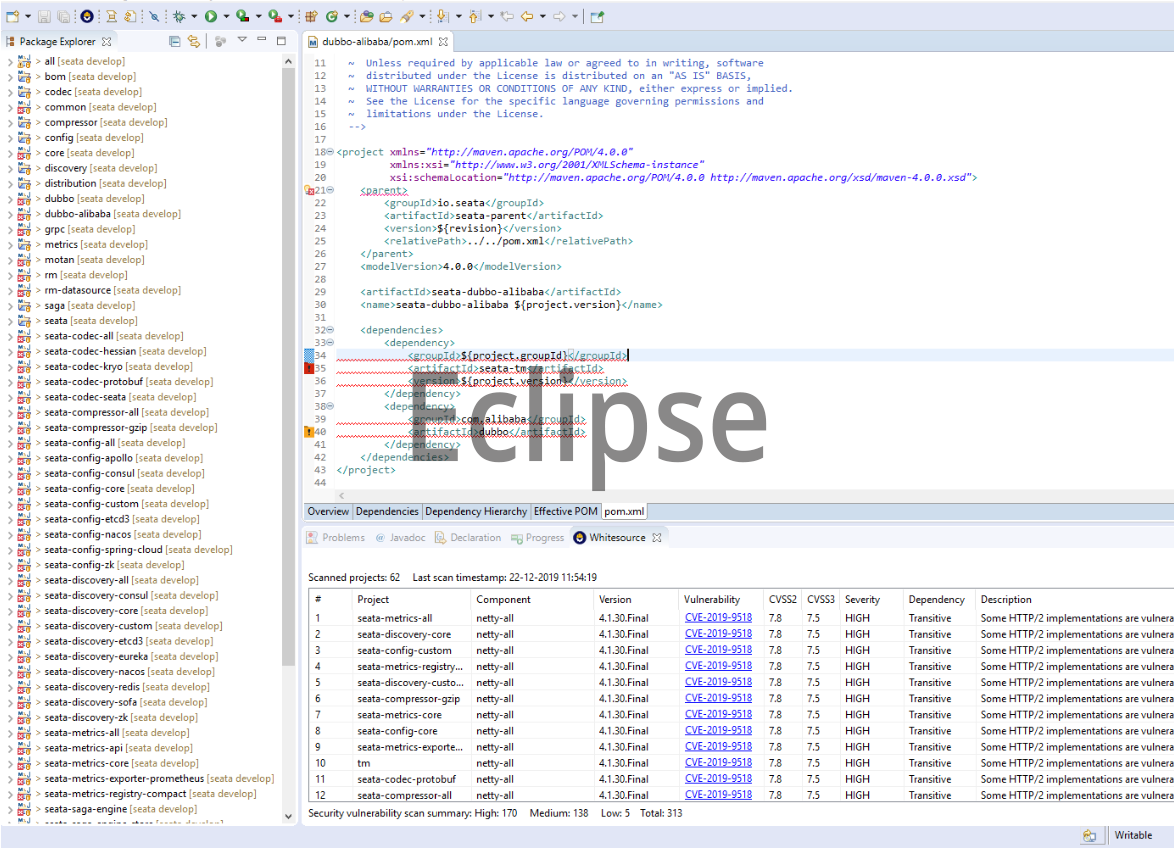Collapse the dependencies fold on line 32

330,330
